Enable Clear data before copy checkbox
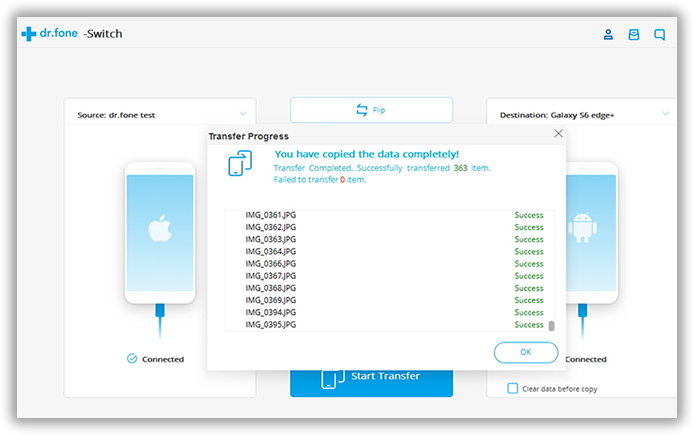The width and height of the screenshot is (694, 435). (513, 388)
